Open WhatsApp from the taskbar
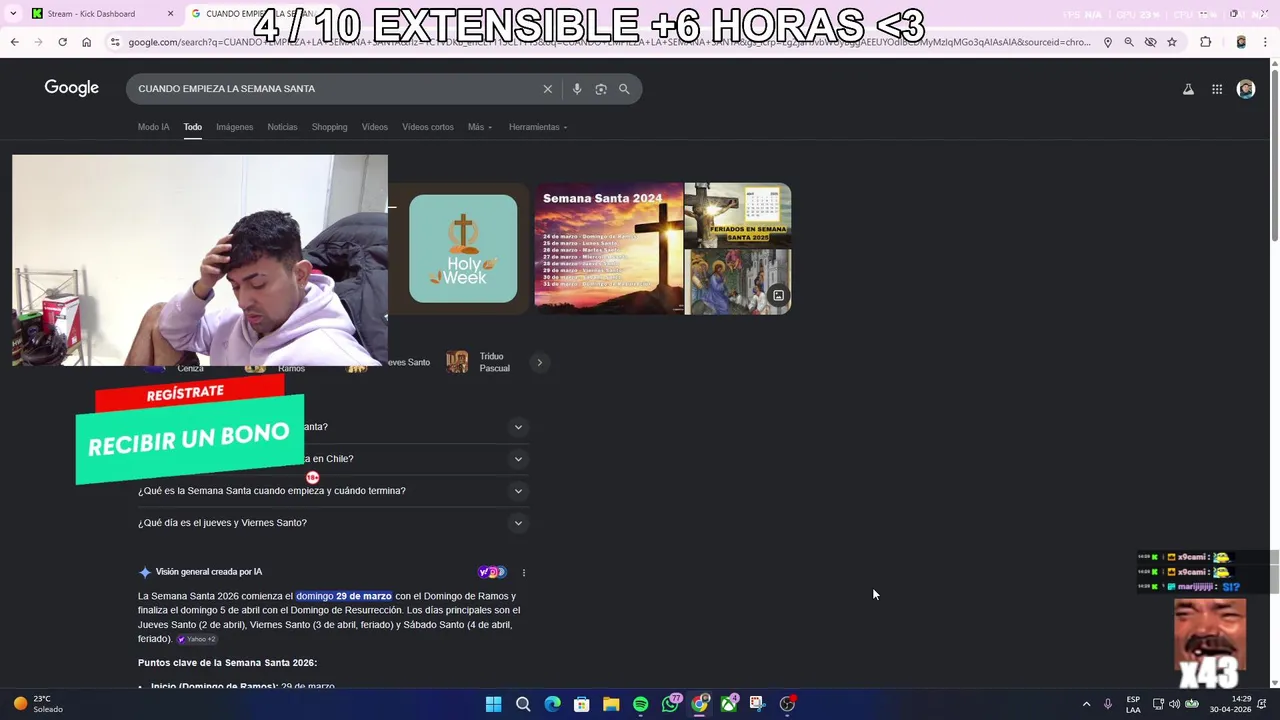 (670, 704)
